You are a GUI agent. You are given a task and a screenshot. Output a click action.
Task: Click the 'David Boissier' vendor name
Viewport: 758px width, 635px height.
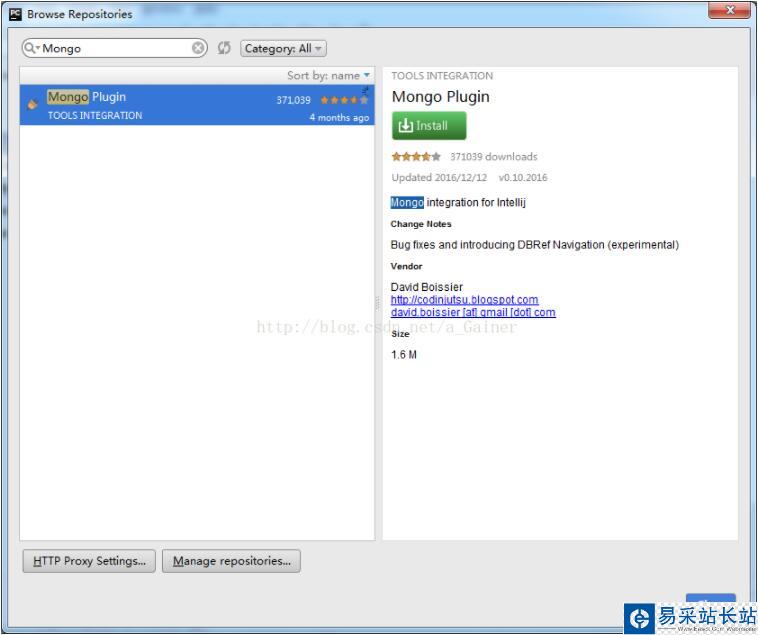pyautogui.click(x=426, y=287)
